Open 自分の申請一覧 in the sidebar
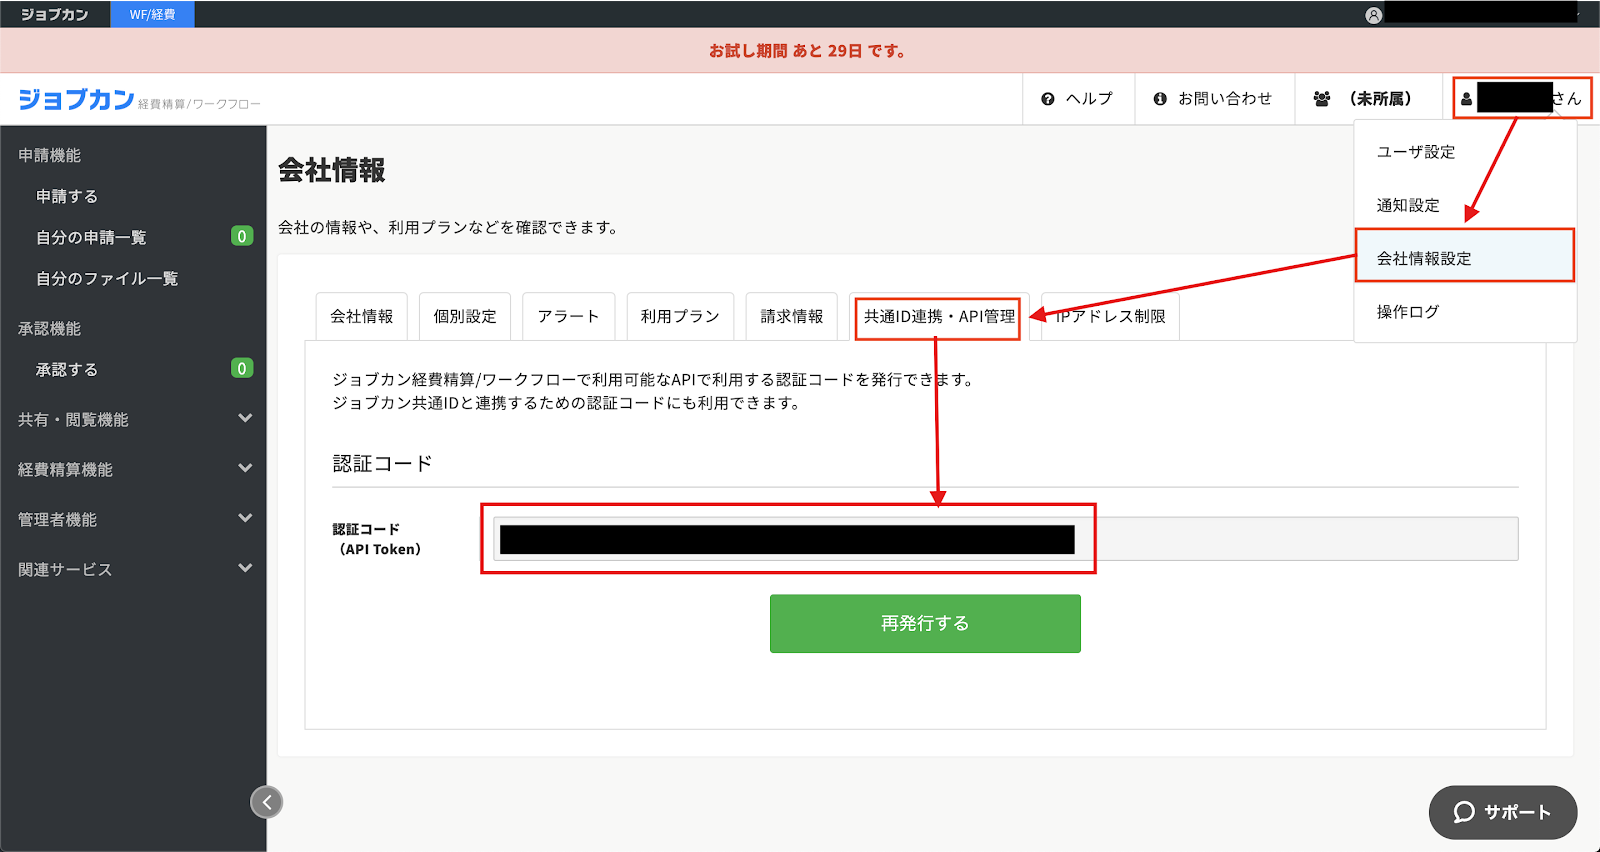 click(x=91, y=237)
